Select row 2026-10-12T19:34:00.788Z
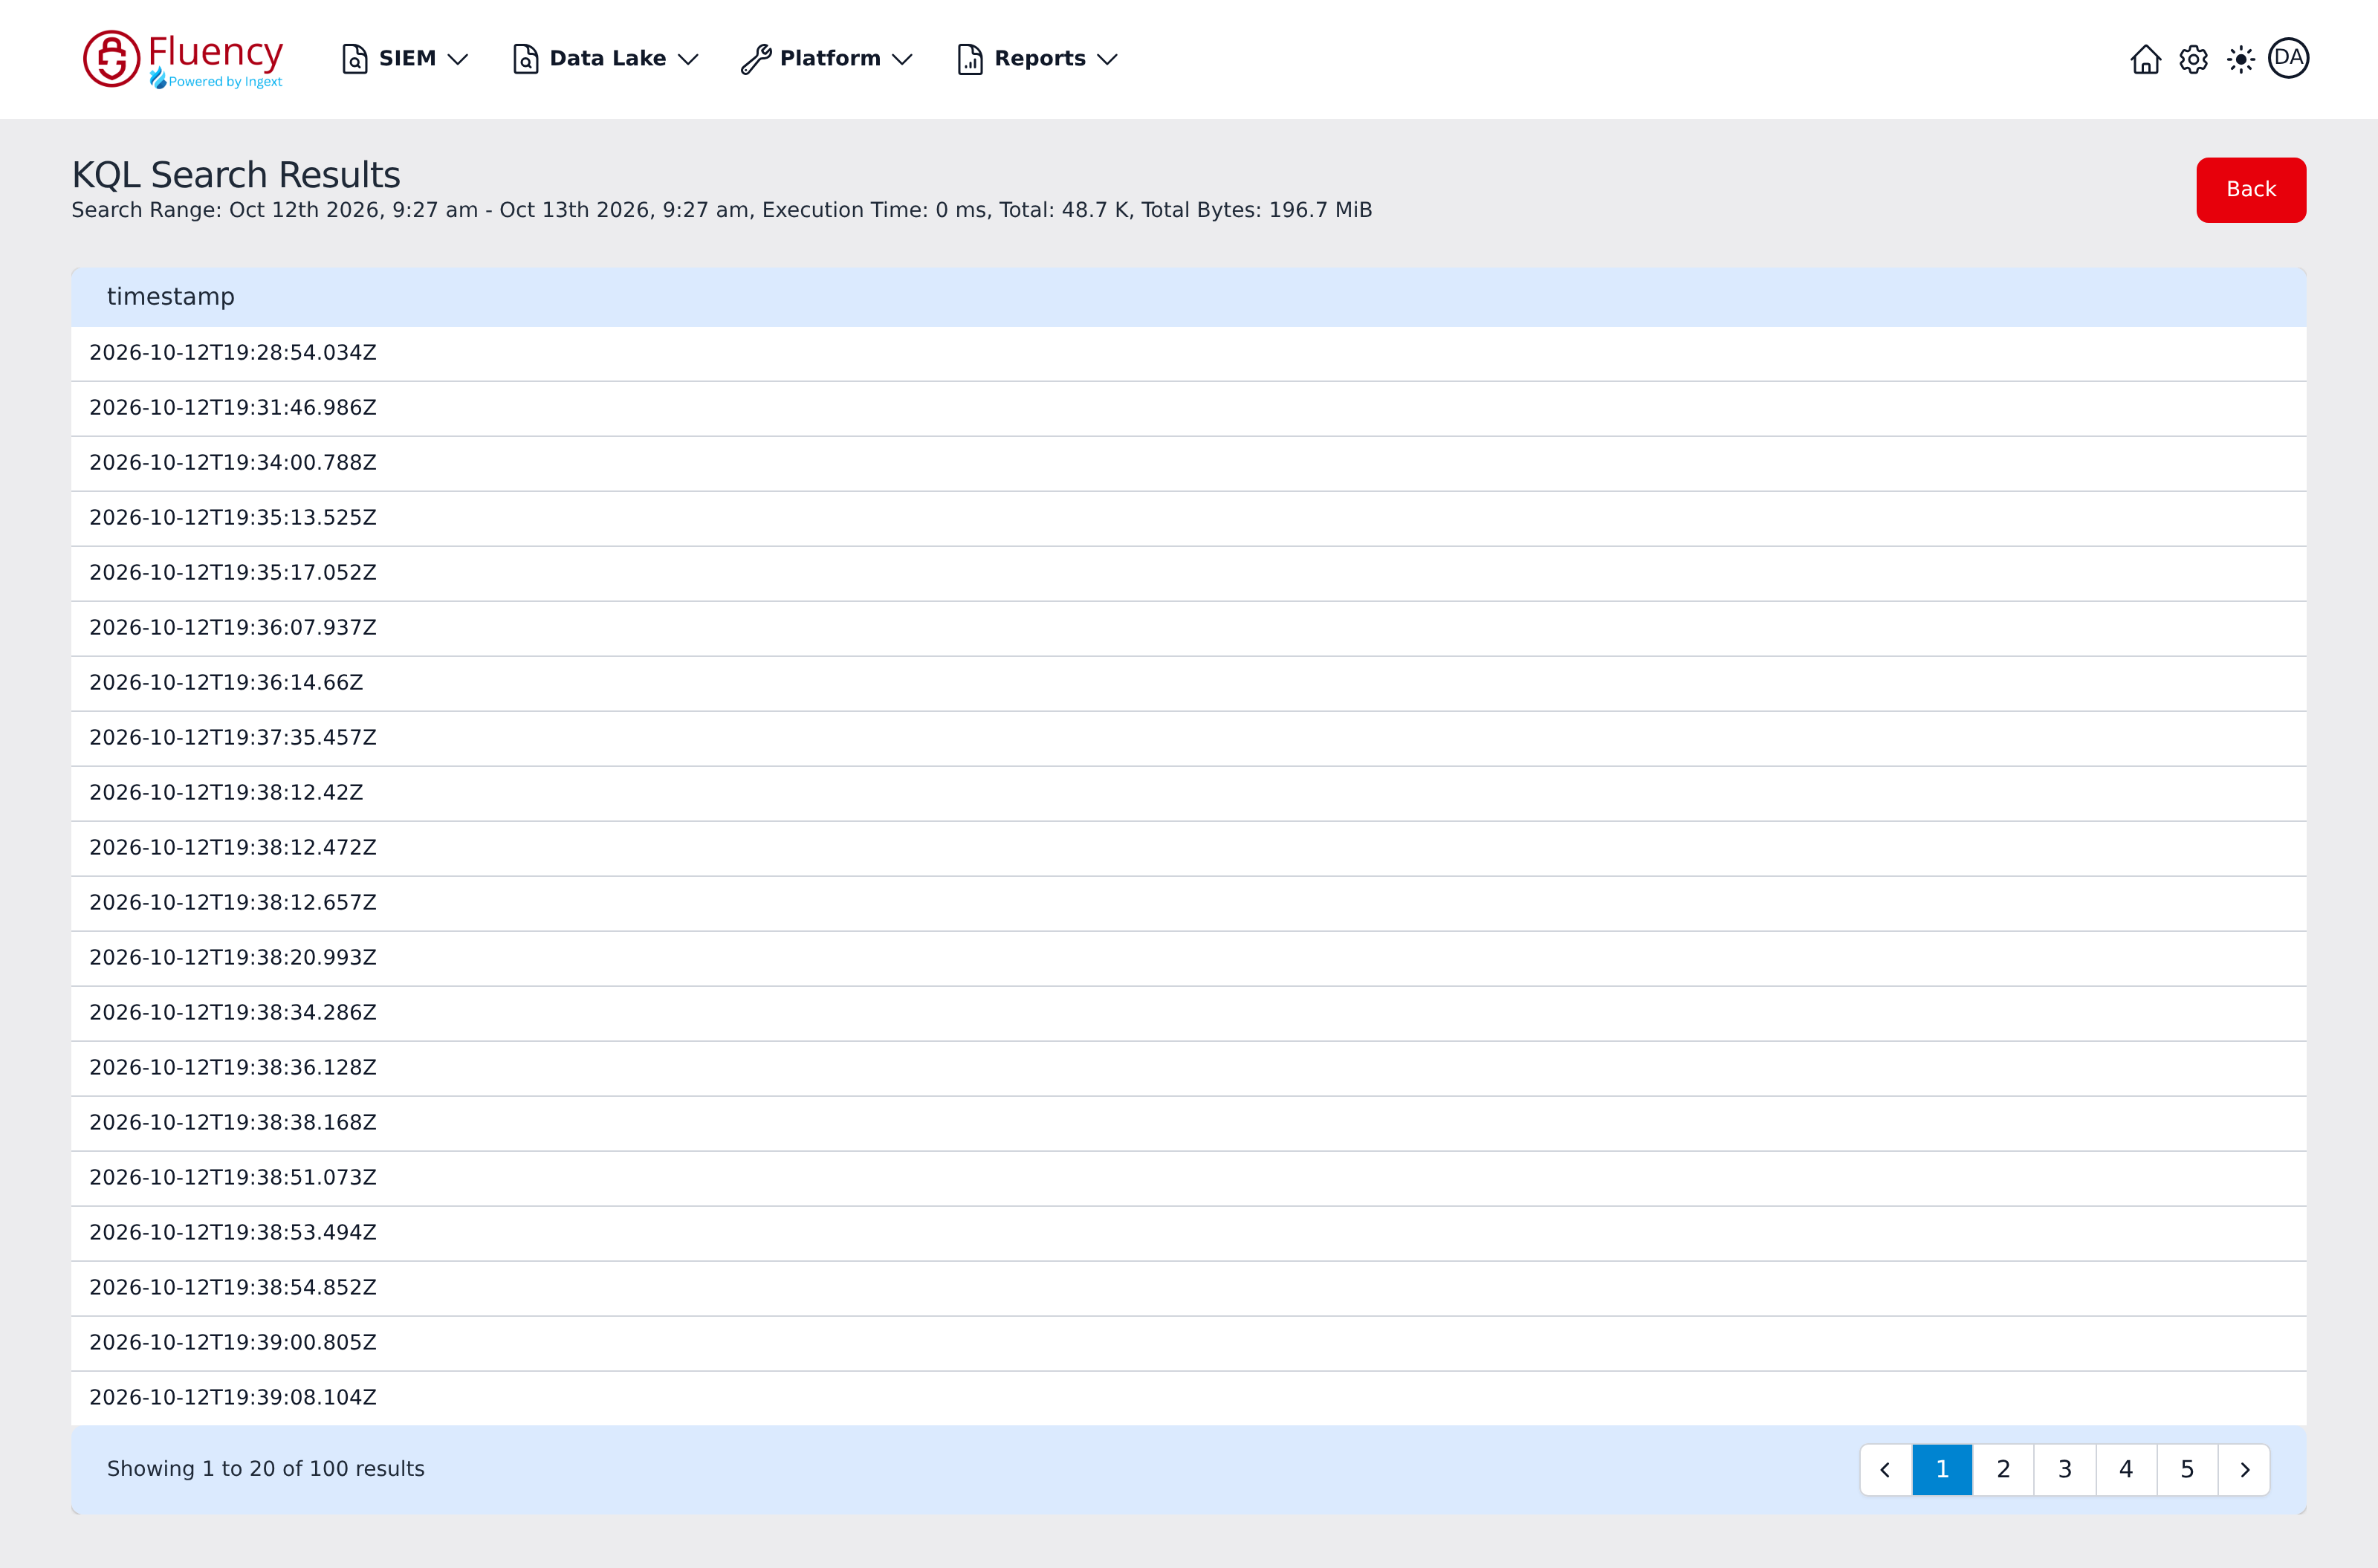This screenshot has height=1568, width=2378. 1188,463
